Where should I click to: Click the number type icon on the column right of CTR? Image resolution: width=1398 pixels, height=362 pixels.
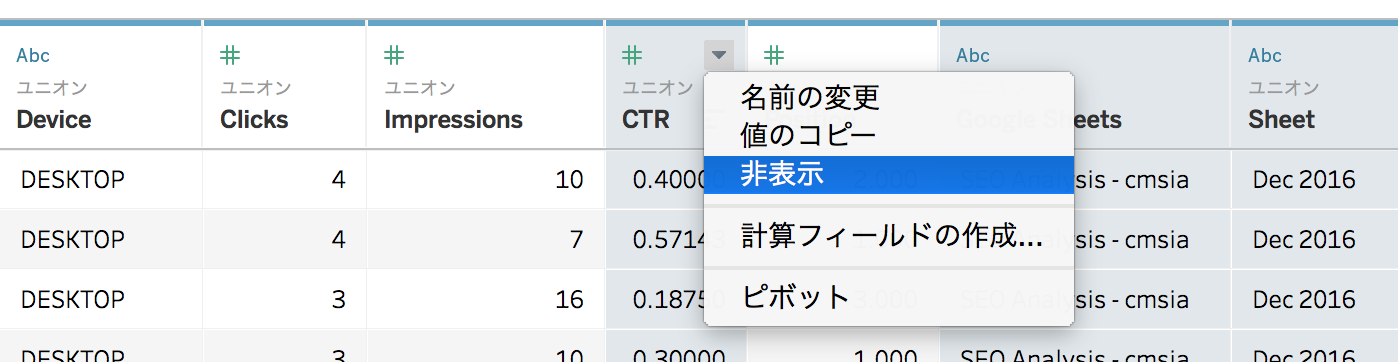pos(774,55)
